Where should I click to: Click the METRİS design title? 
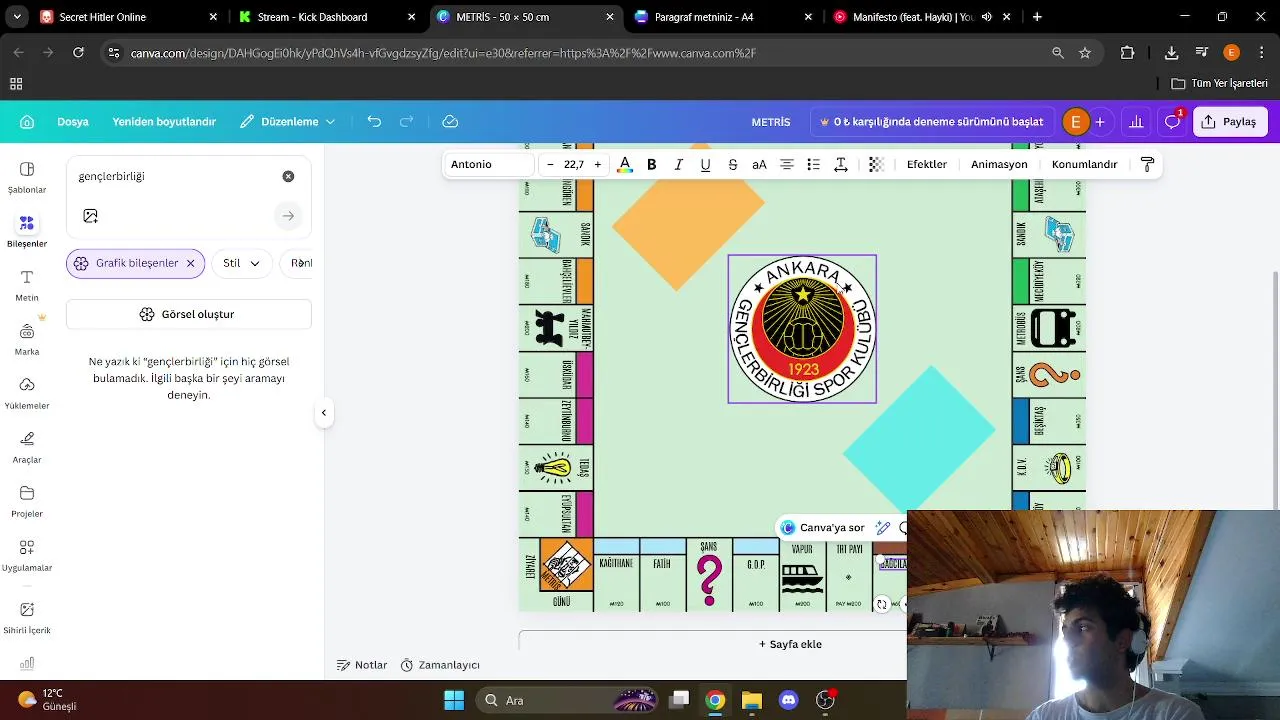pos(771,122)
